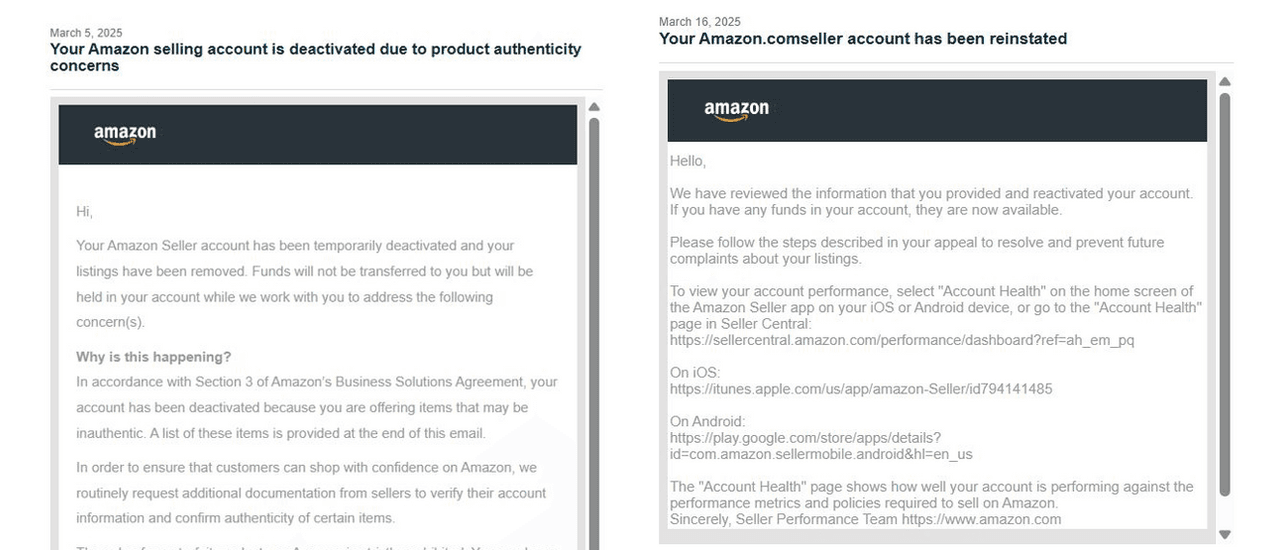1274x550 pixels.
Task: Click the right email scrollbar thumb
Action: coord(1225,290)
